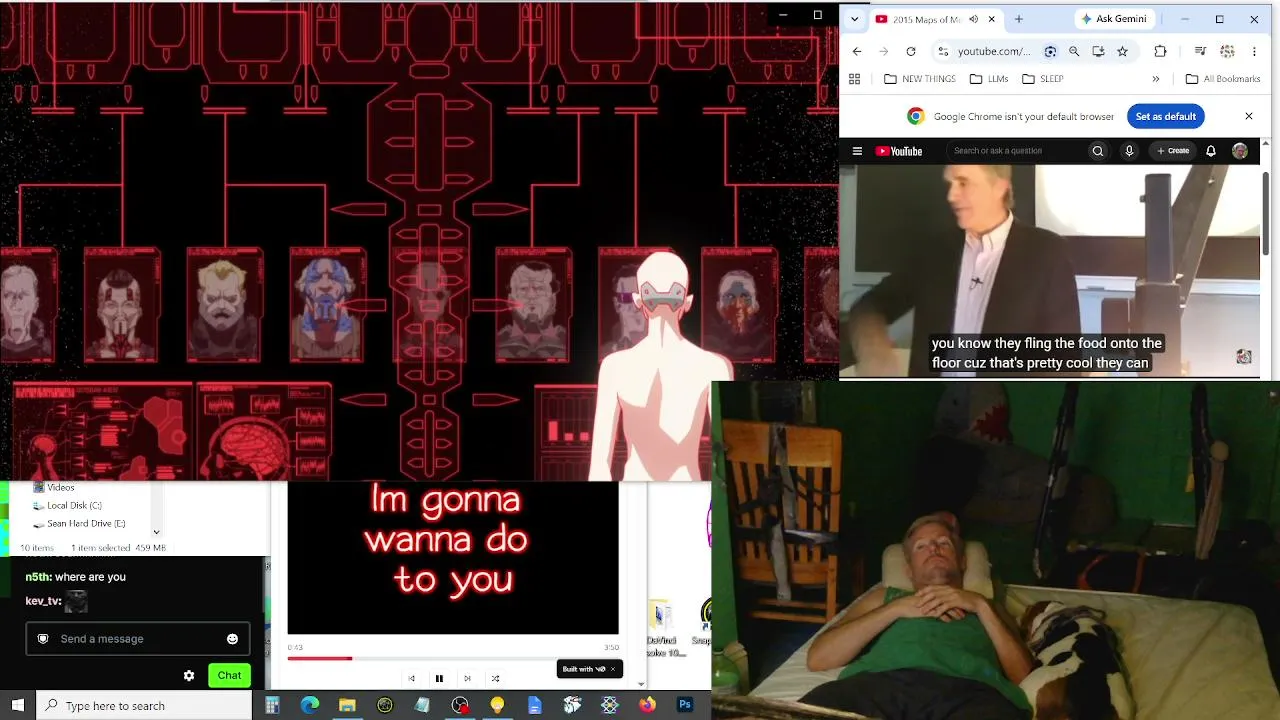The image size is (1280, 720).
Task: Open the LLMs bookmark folder
Action: click(x=989, y=79)
